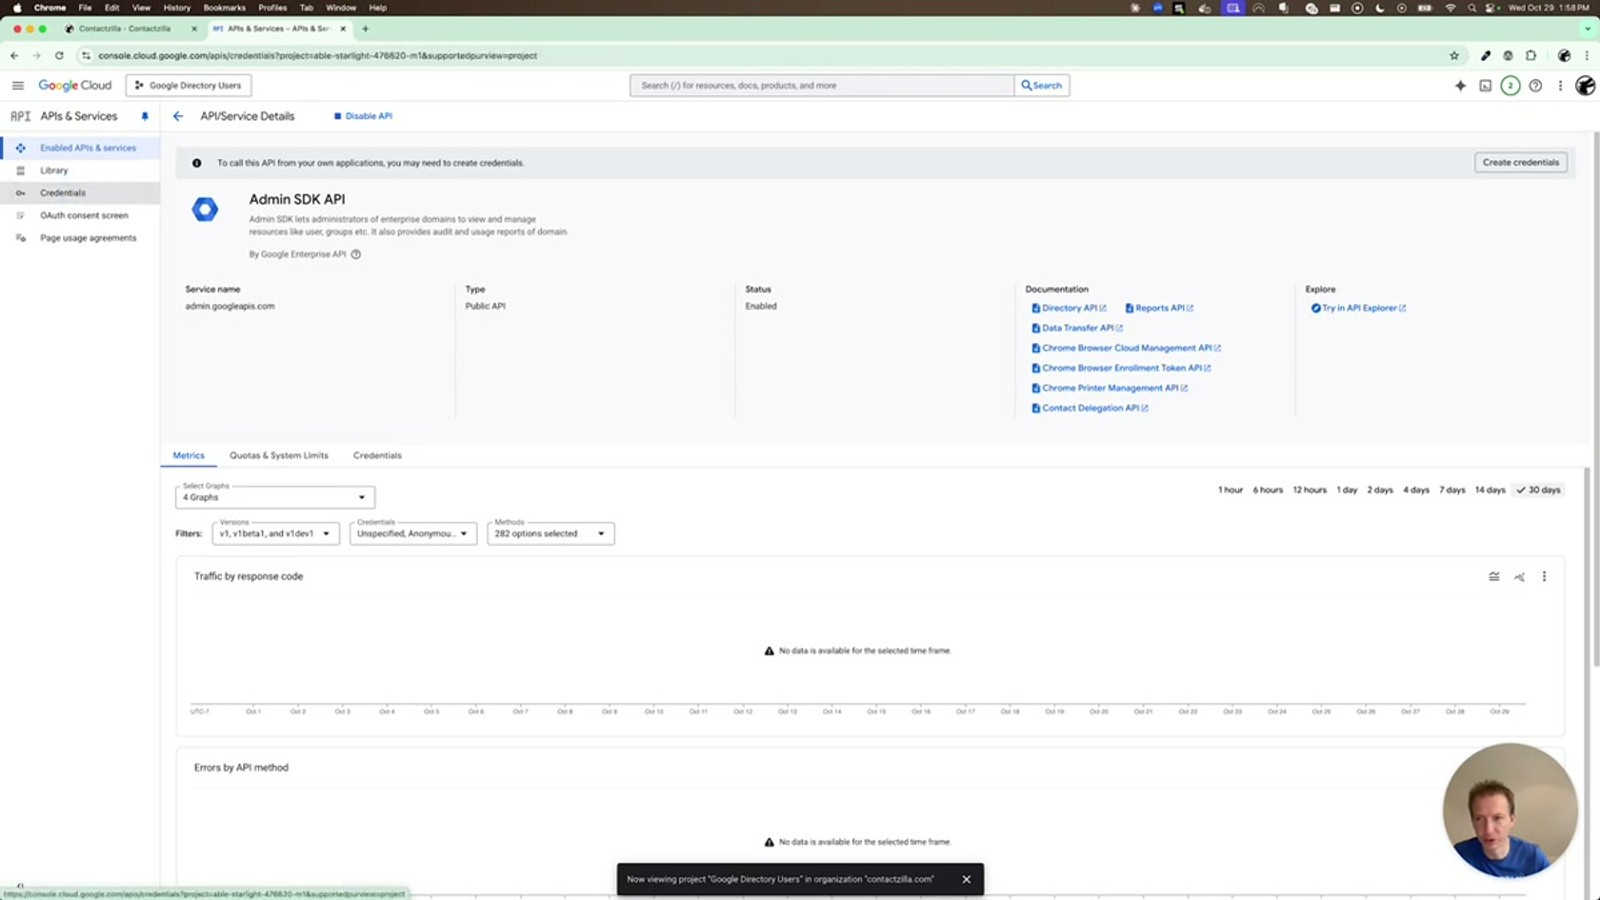Open the Methods filter dropdown
The image size is (1600, 900).
551,534
